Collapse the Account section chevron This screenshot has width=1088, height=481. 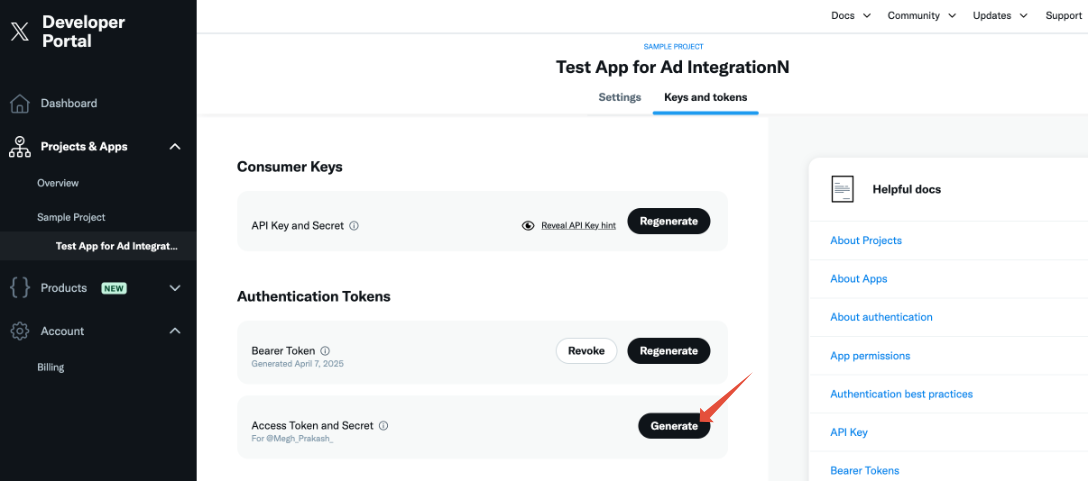coord(176,331)
